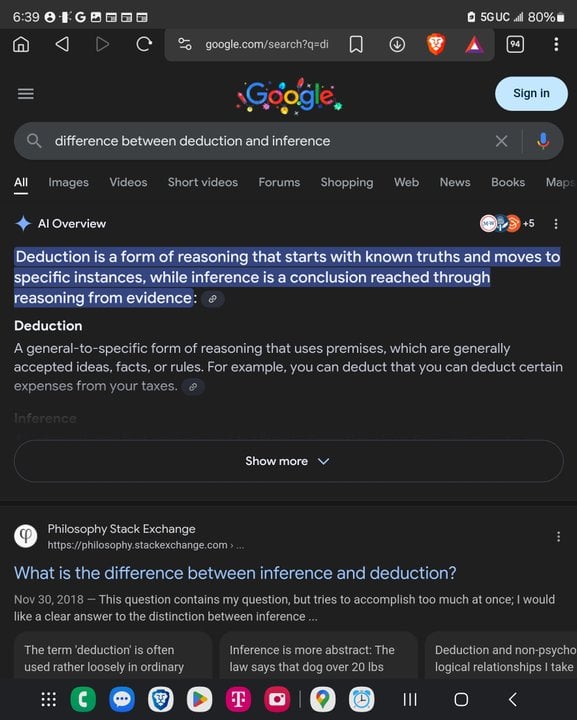Open AI Overview three-dot options
This screenshot has height=720, width=577.
(x=556, y=224)
